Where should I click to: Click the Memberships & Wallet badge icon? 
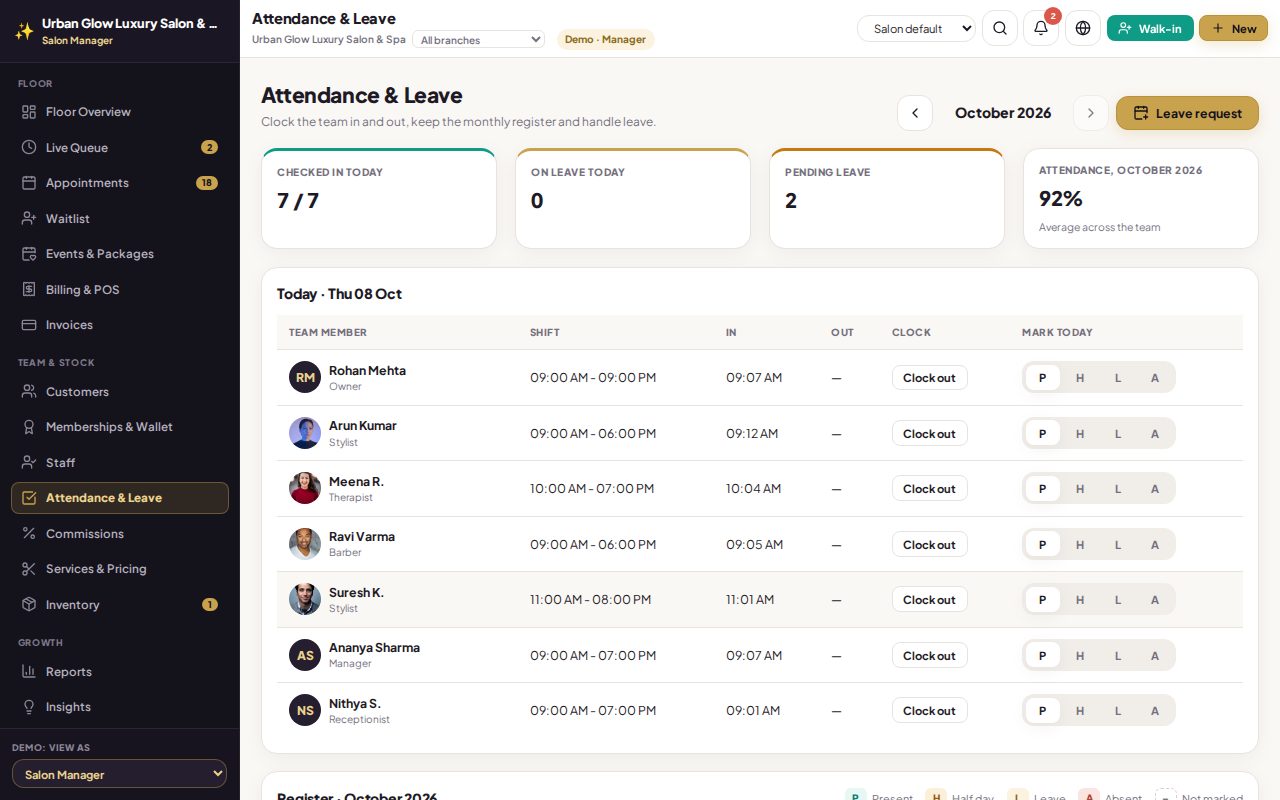pyautogui.click(x=29, y=427)
